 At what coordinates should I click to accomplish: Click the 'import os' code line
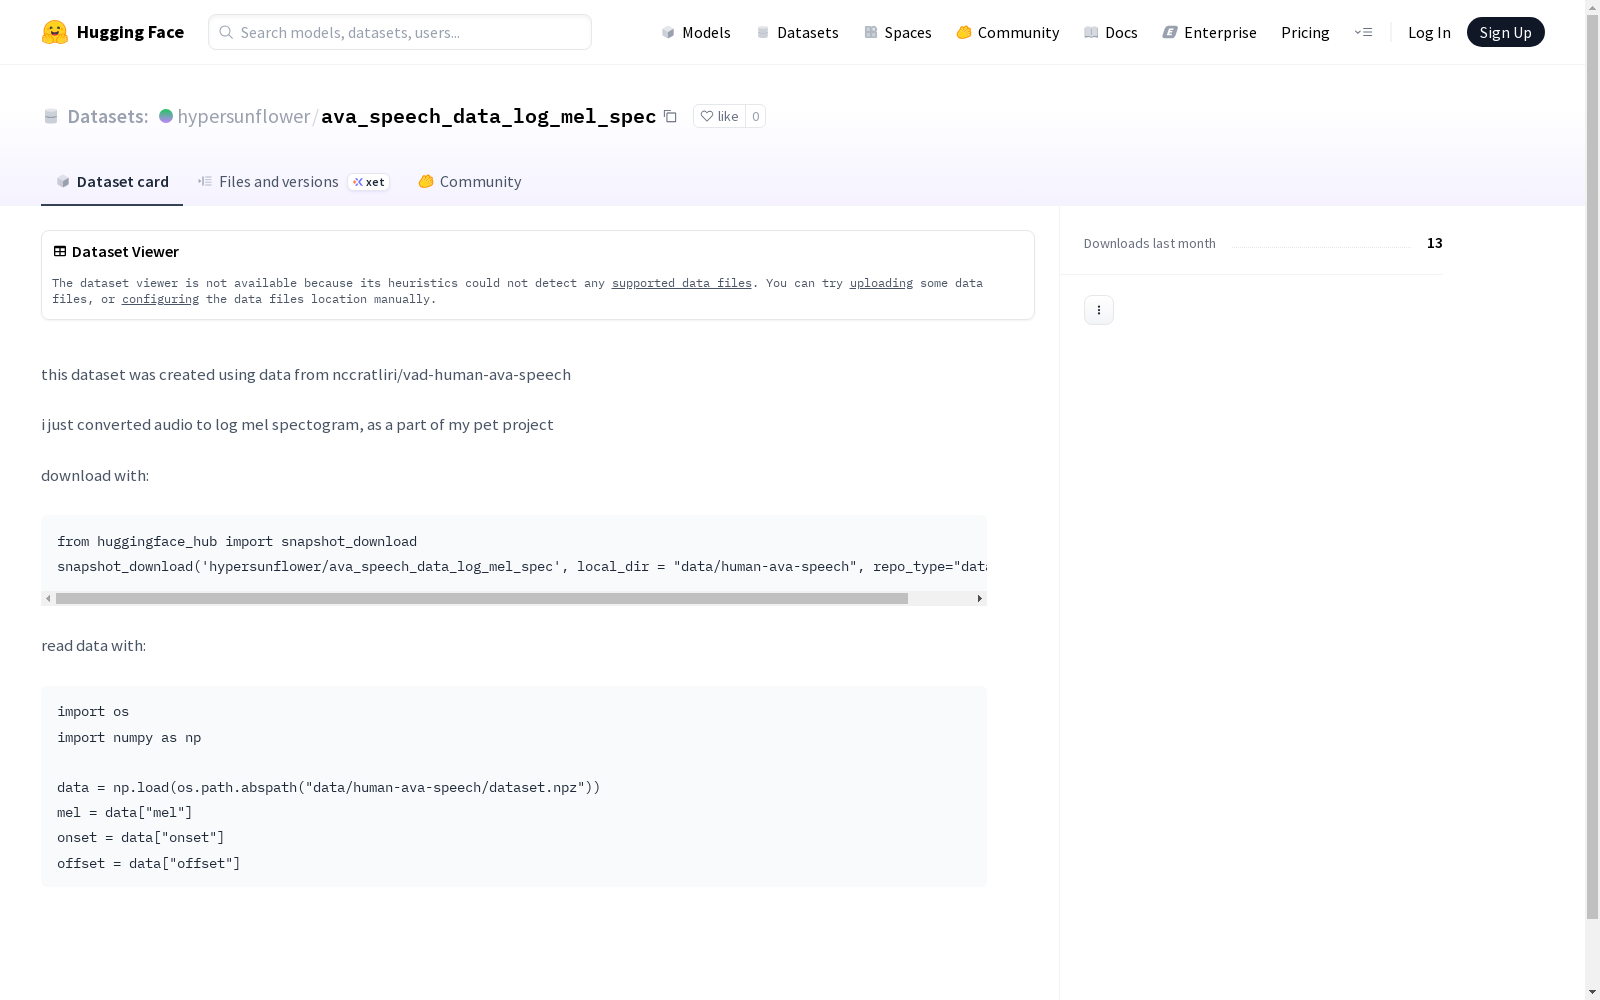[x=93, y=711]
